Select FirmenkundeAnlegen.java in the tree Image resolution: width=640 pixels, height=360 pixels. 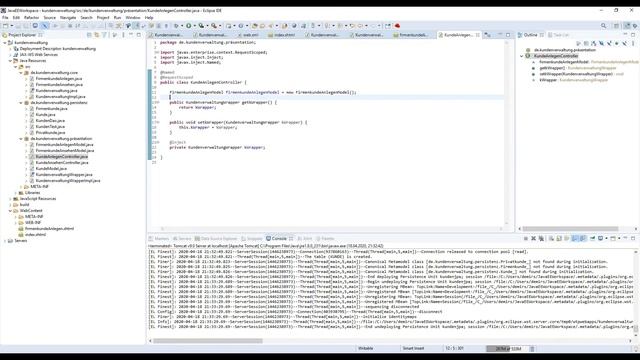click(x=59, y=78)
